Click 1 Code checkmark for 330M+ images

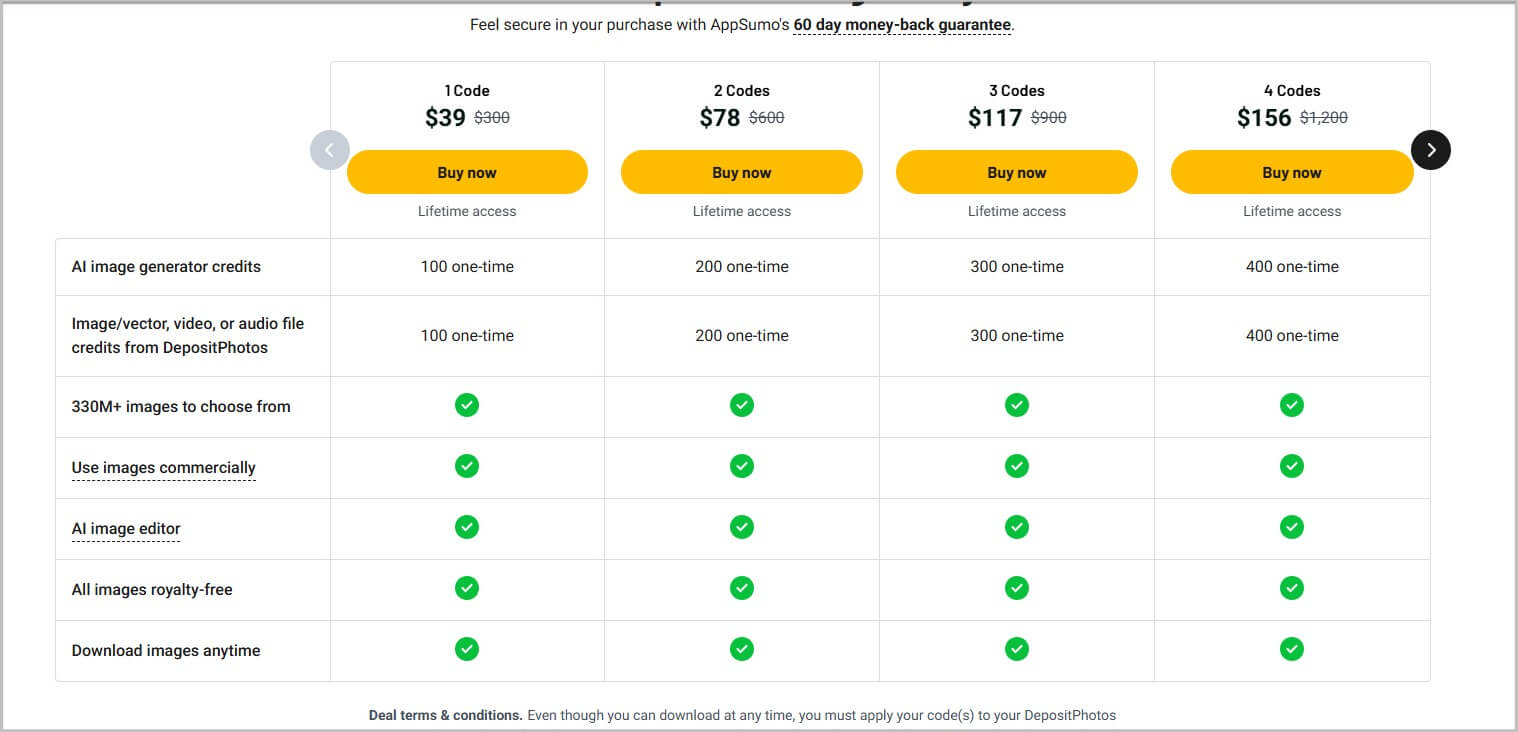click(467, 405)
